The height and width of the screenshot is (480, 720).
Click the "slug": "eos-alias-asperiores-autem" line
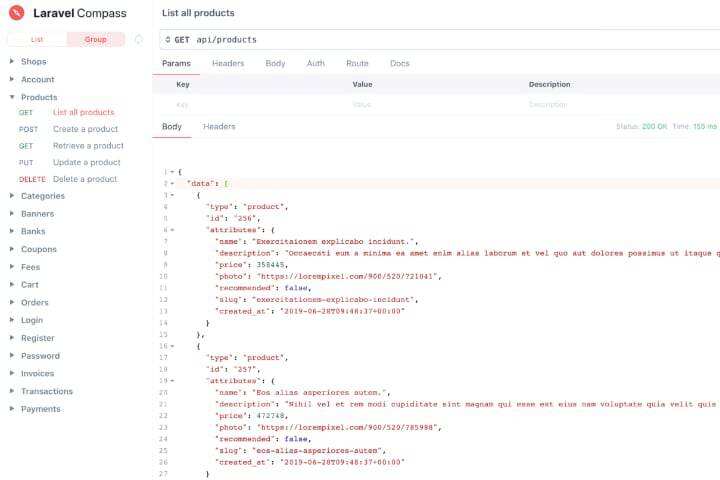click(300, 451)
